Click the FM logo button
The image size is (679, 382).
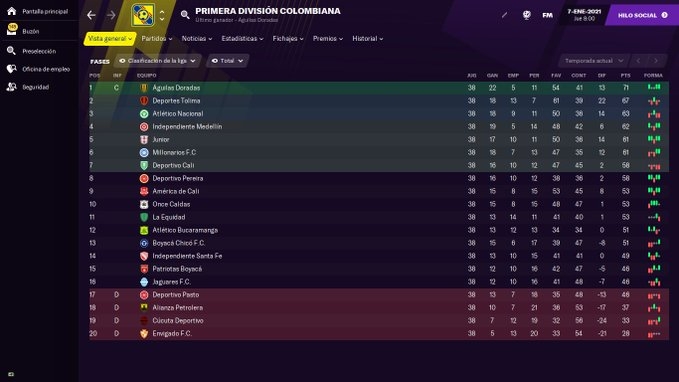pos(547,15)
